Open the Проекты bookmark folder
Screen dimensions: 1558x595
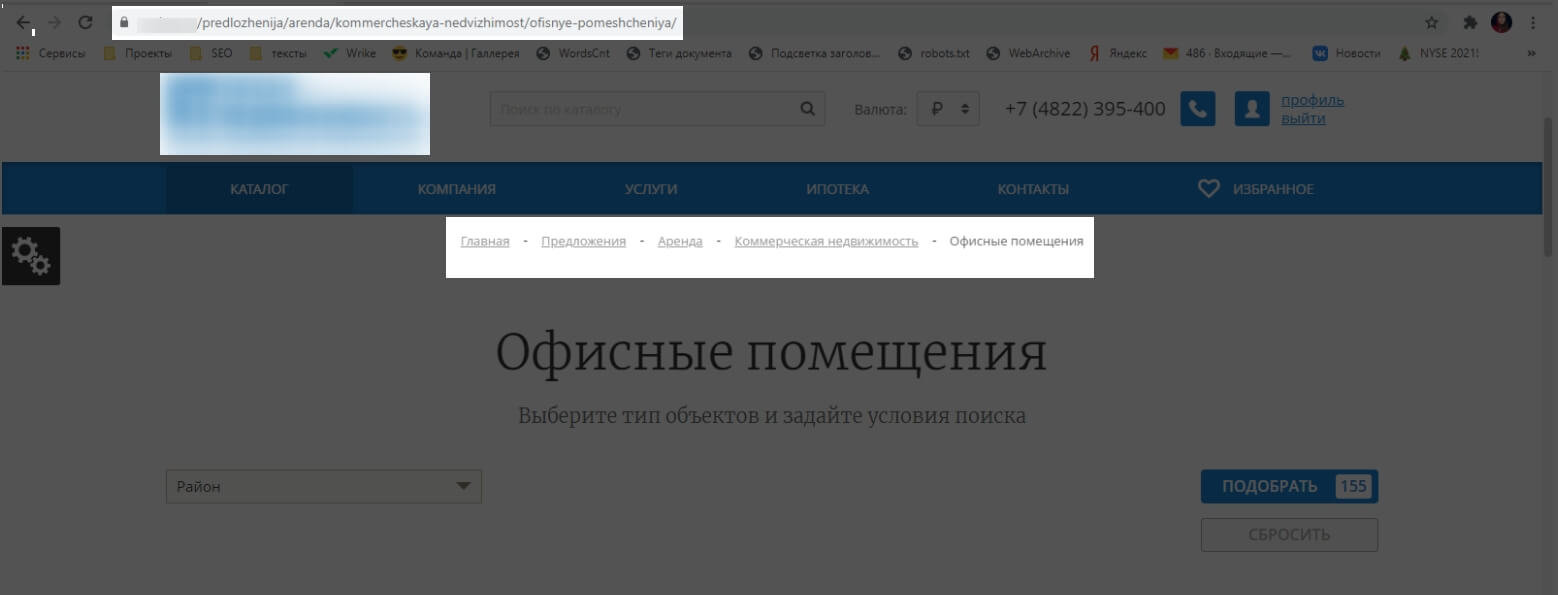[137, 53]
